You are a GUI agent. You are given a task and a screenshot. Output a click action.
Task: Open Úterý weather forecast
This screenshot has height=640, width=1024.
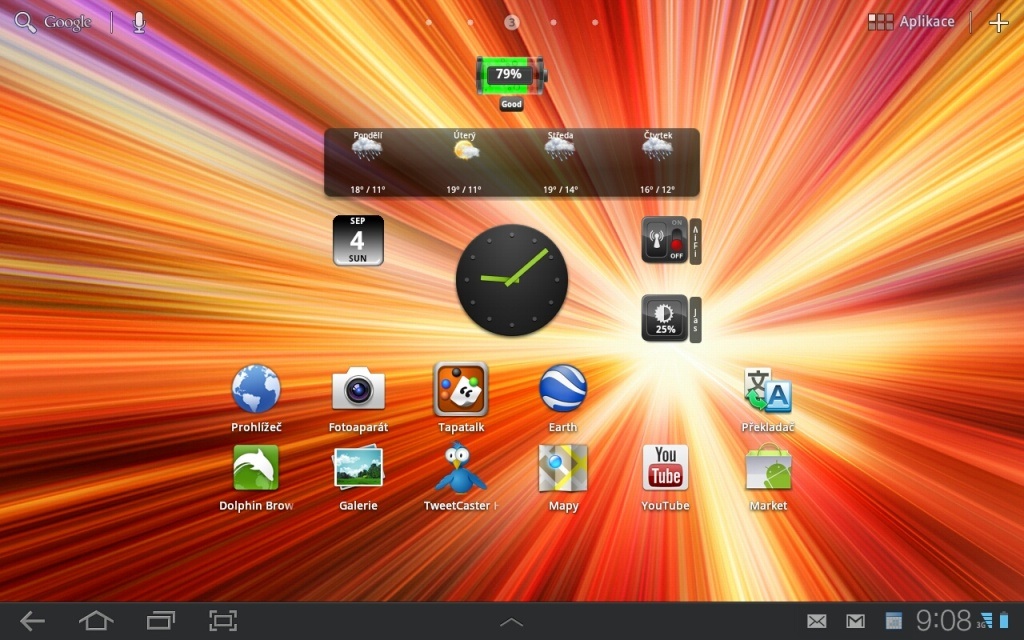pos(464,163)
